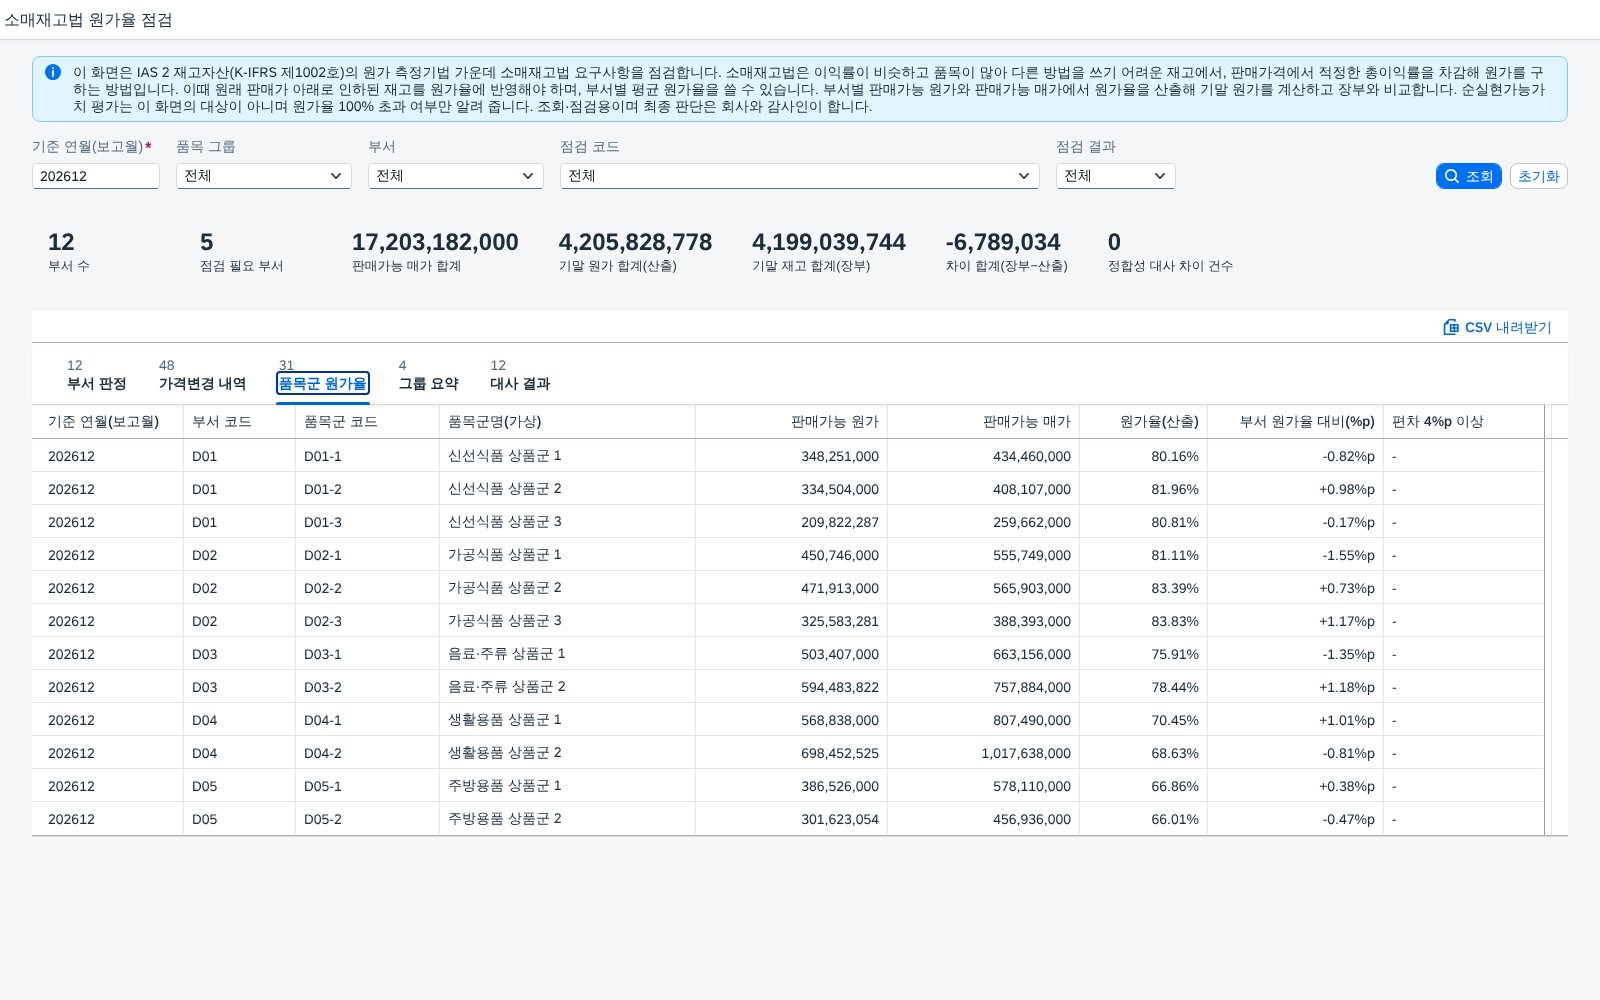Open the 점검 결과 dropdown
This screenshot has height=1000, width=1600.
click(1116, 176)
